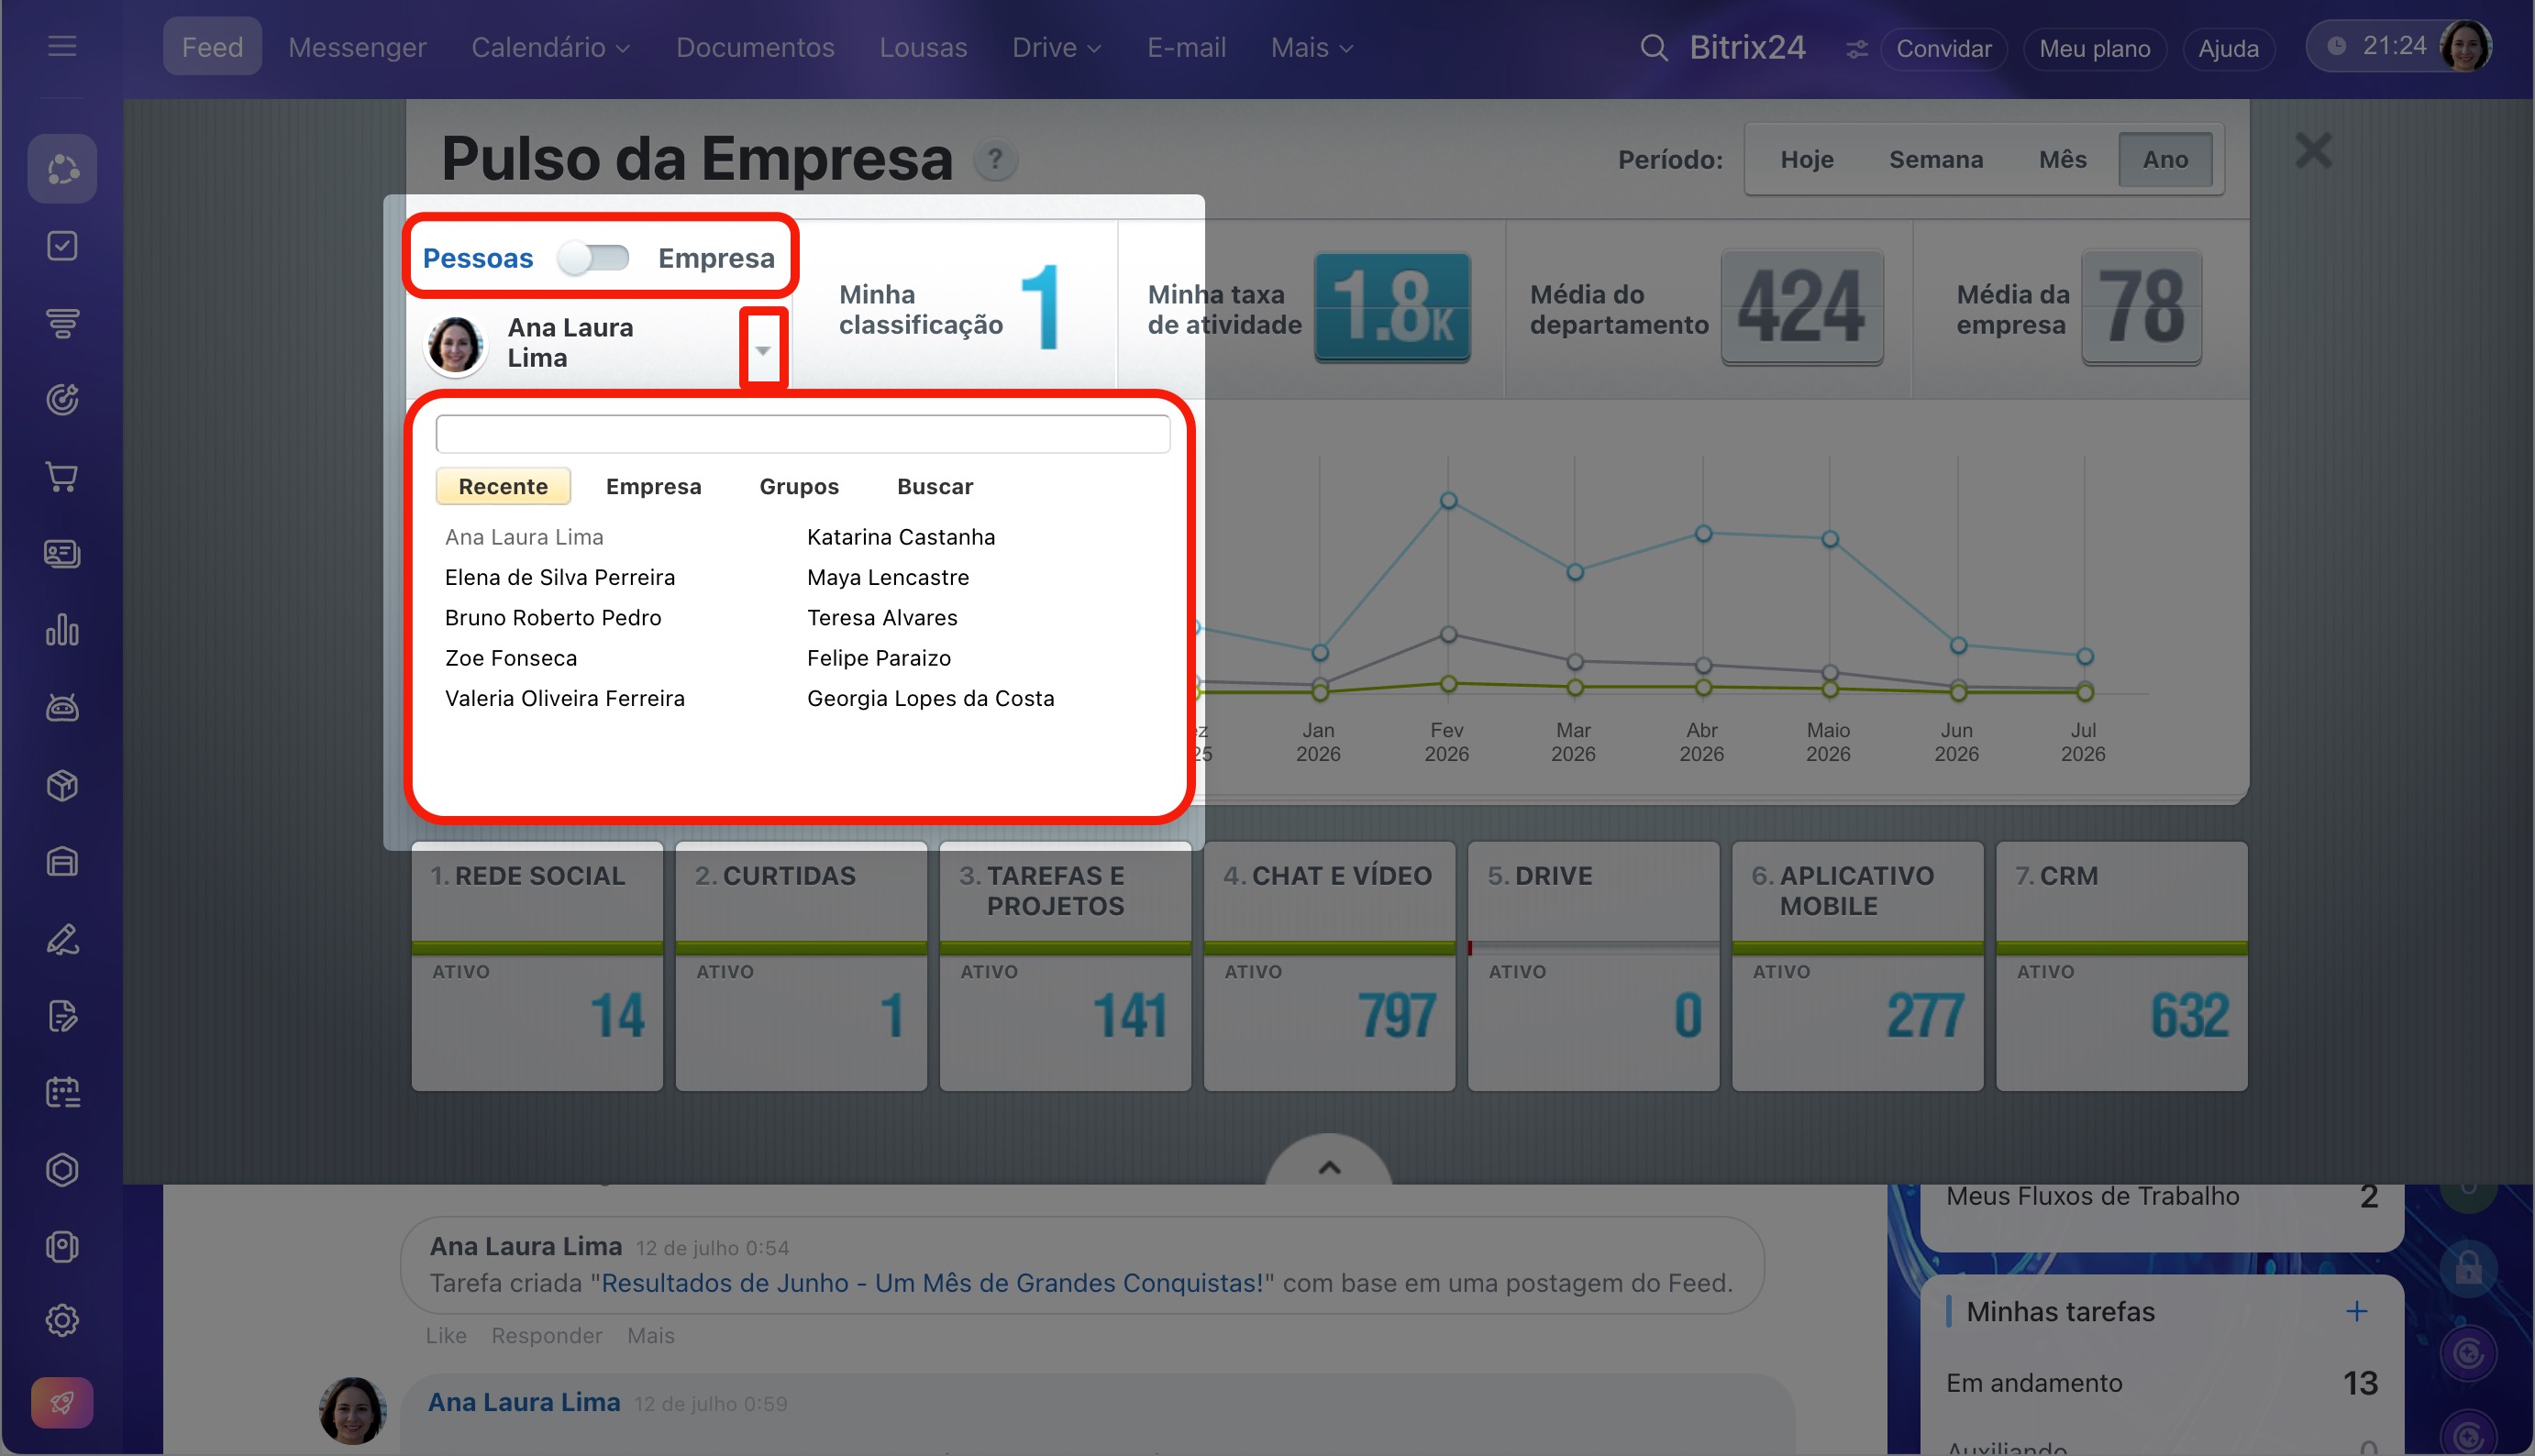Select Maya Lencastre from list

pos(888,577)
